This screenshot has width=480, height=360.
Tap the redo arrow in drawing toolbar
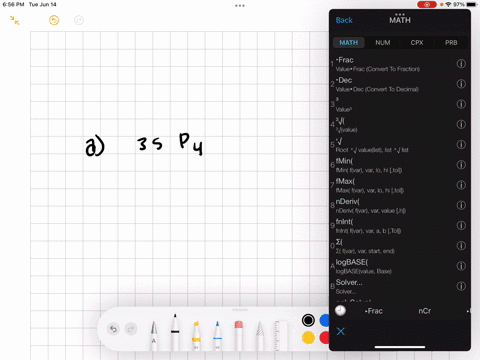point(131,329)
